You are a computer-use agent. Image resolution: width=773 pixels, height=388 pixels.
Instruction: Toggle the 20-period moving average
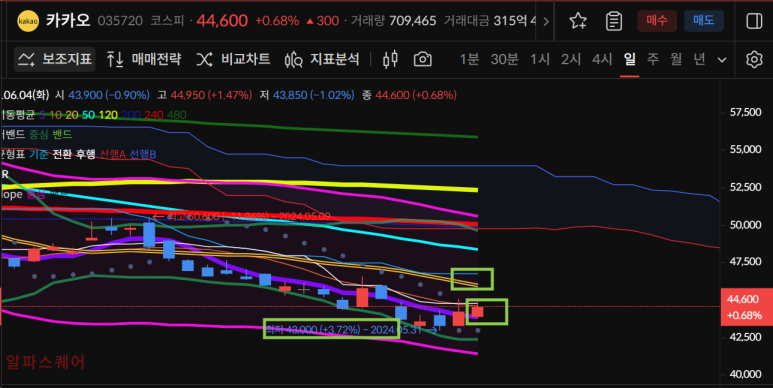coord(72,115)
